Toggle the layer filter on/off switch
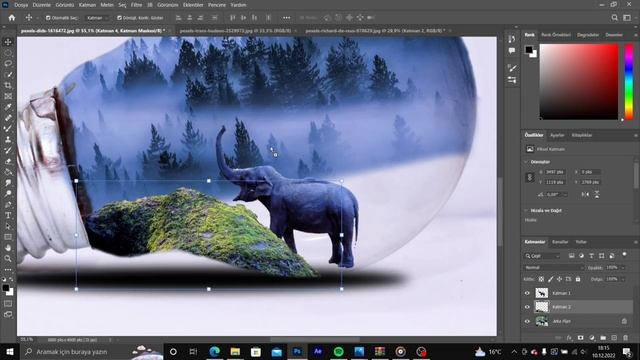The width and height of the screenshot is (640, 360). point(624,255)
